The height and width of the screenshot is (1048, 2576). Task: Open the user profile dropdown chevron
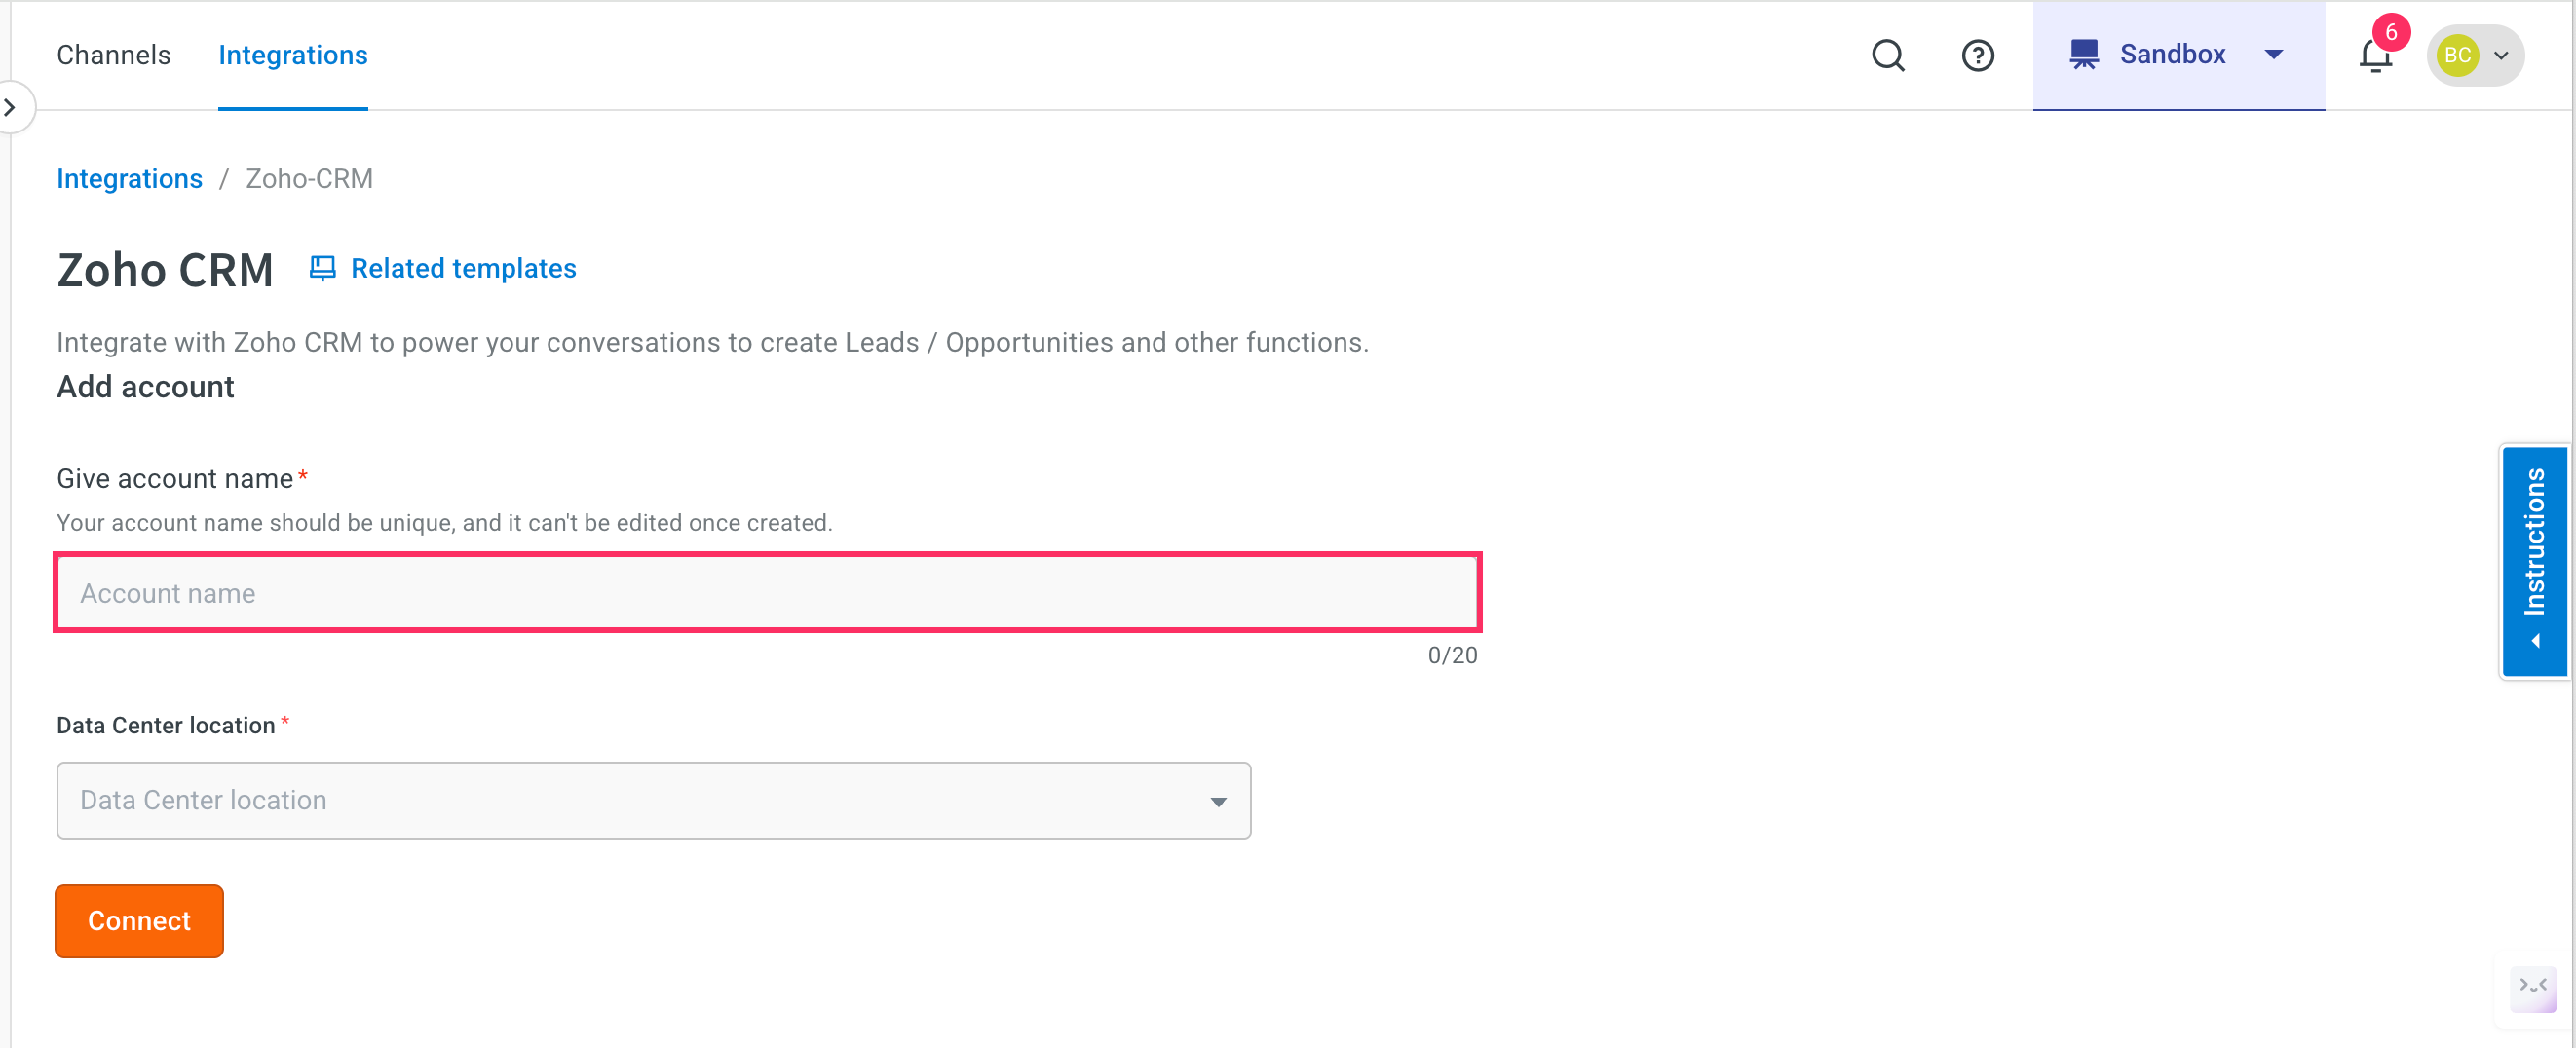point(2501,56)
